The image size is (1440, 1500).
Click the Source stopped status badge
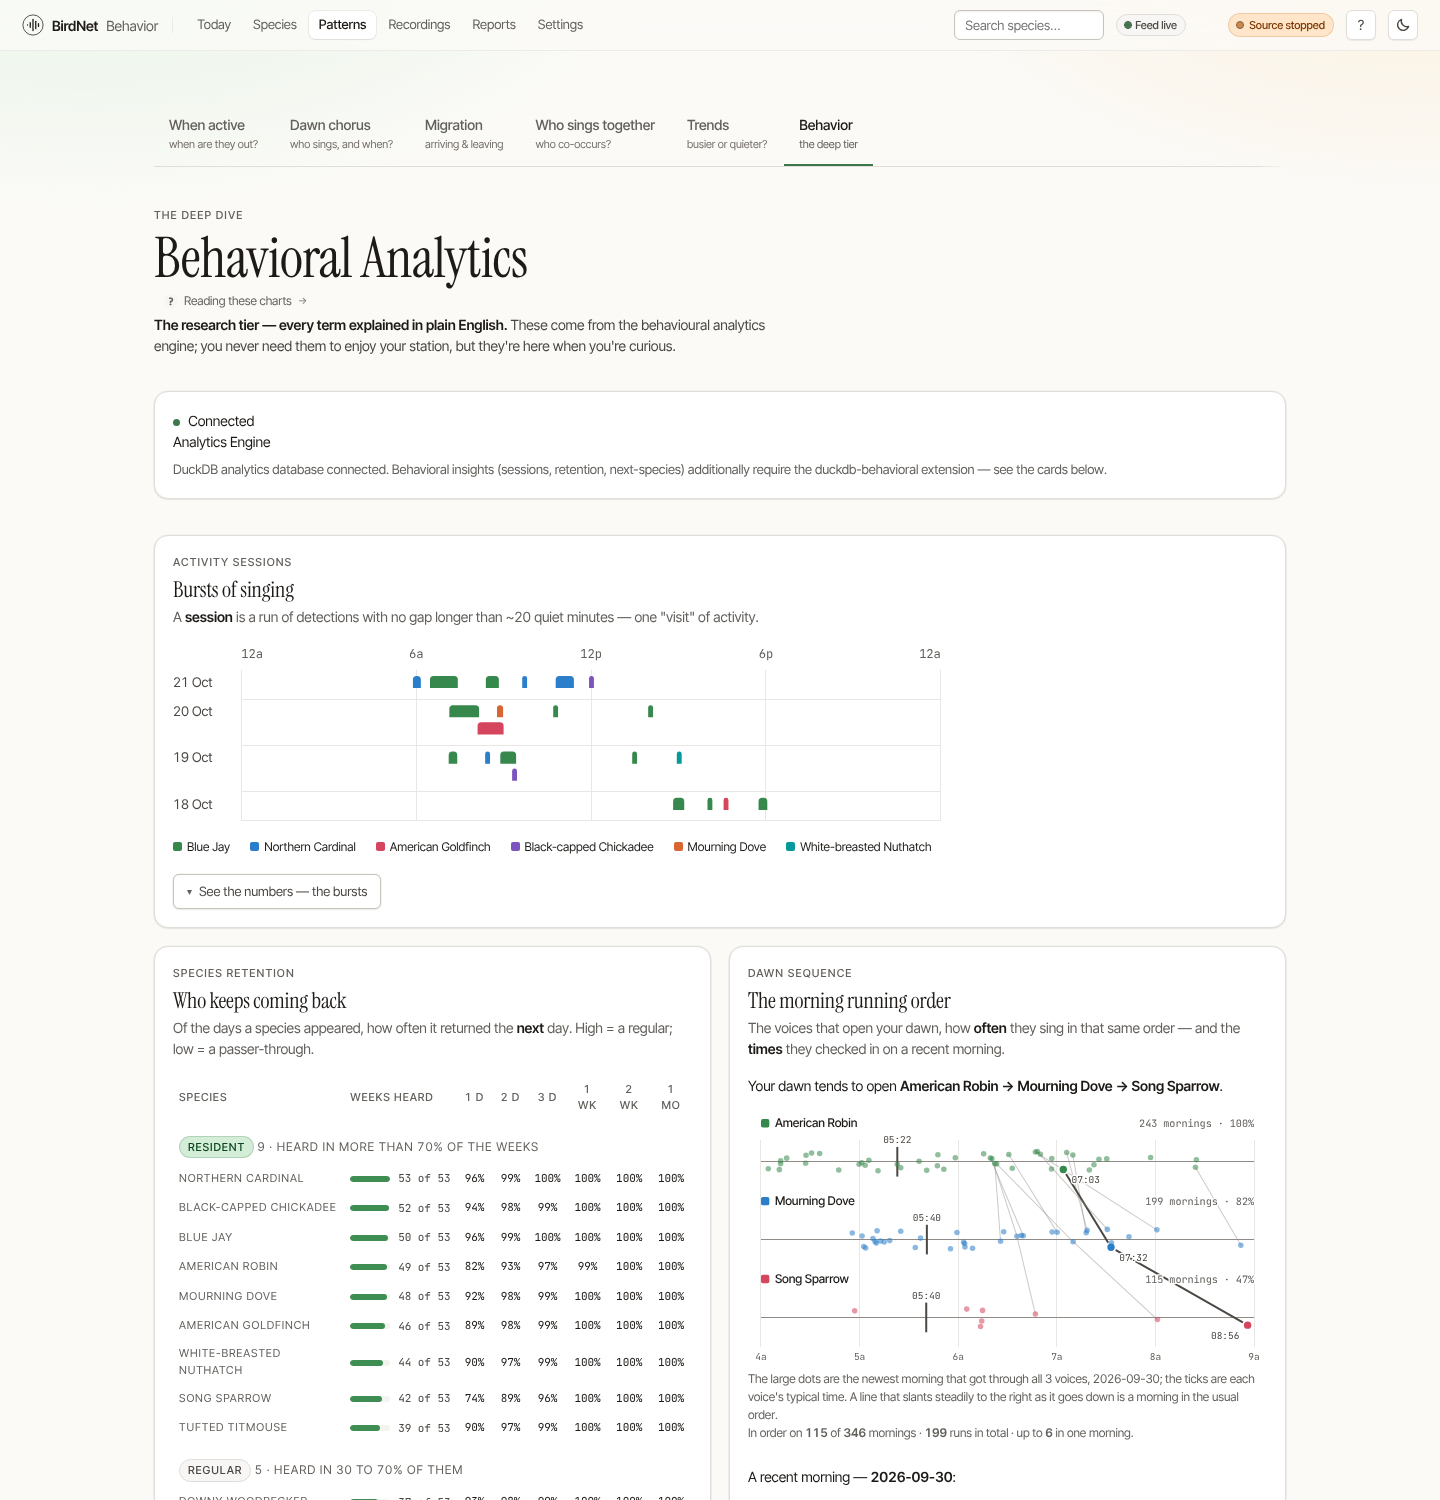1281,25
